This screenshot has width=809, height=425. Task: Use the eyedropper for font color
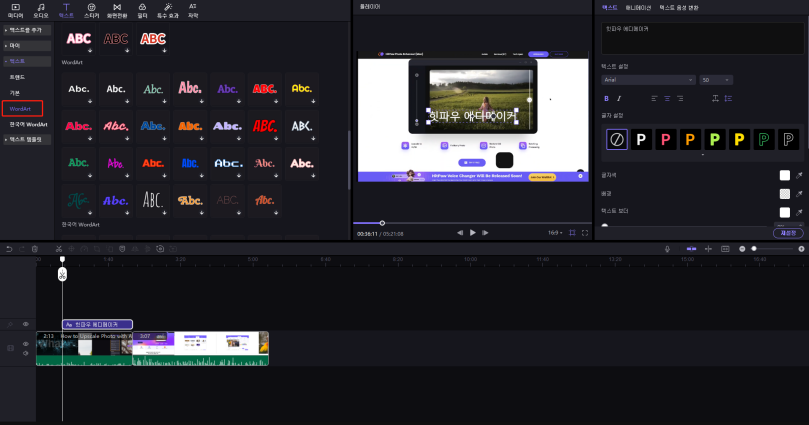point(799,175)
